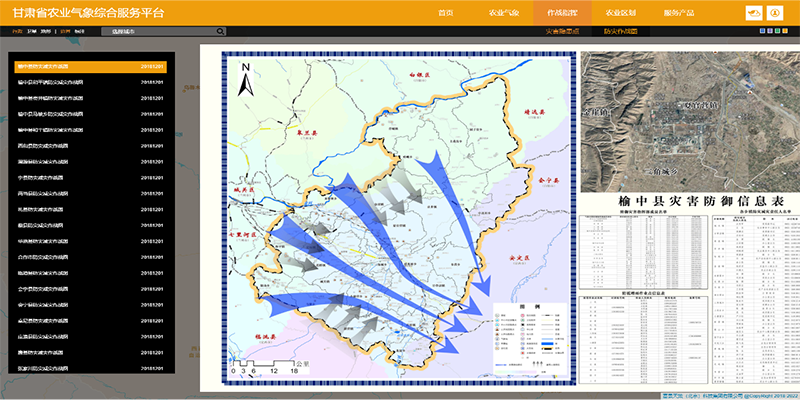This screenshot has height=400, width=800.
Task: Switch to the 灾害隐患点 sub-tab
Action: (562, 31)
